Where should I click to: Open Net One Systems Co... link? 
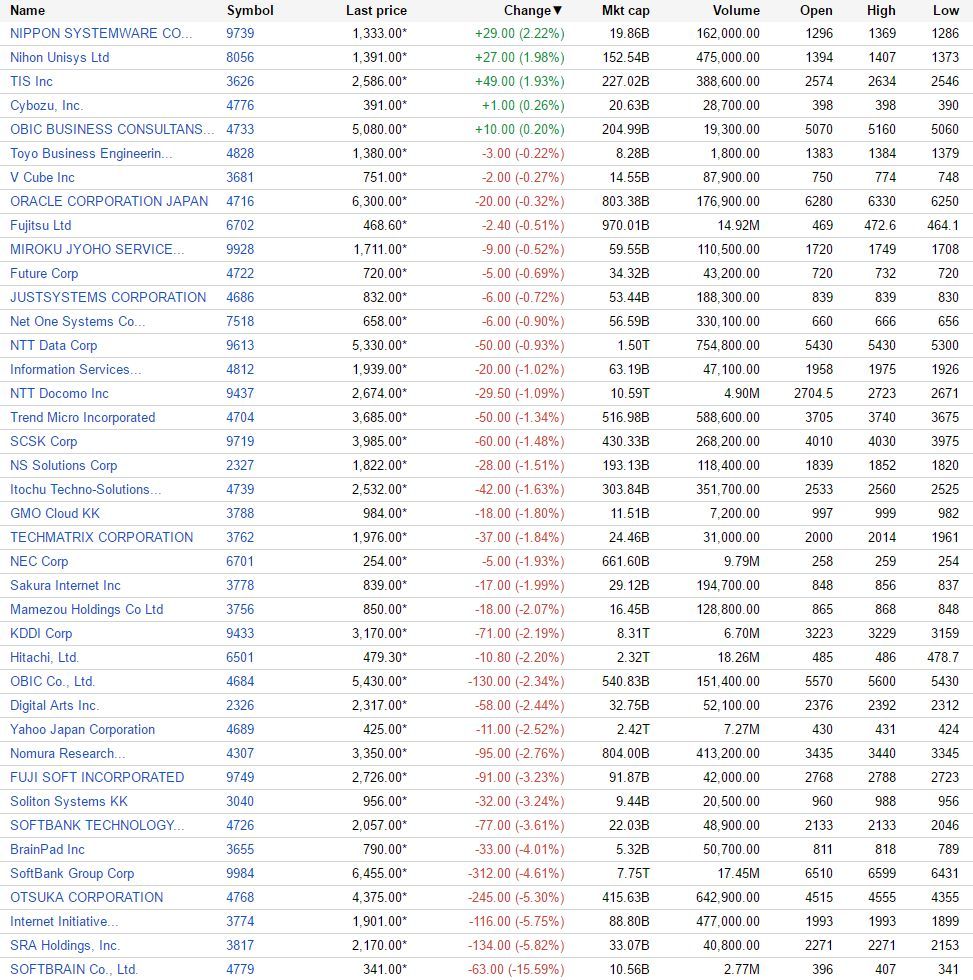(x=77, y=321)
